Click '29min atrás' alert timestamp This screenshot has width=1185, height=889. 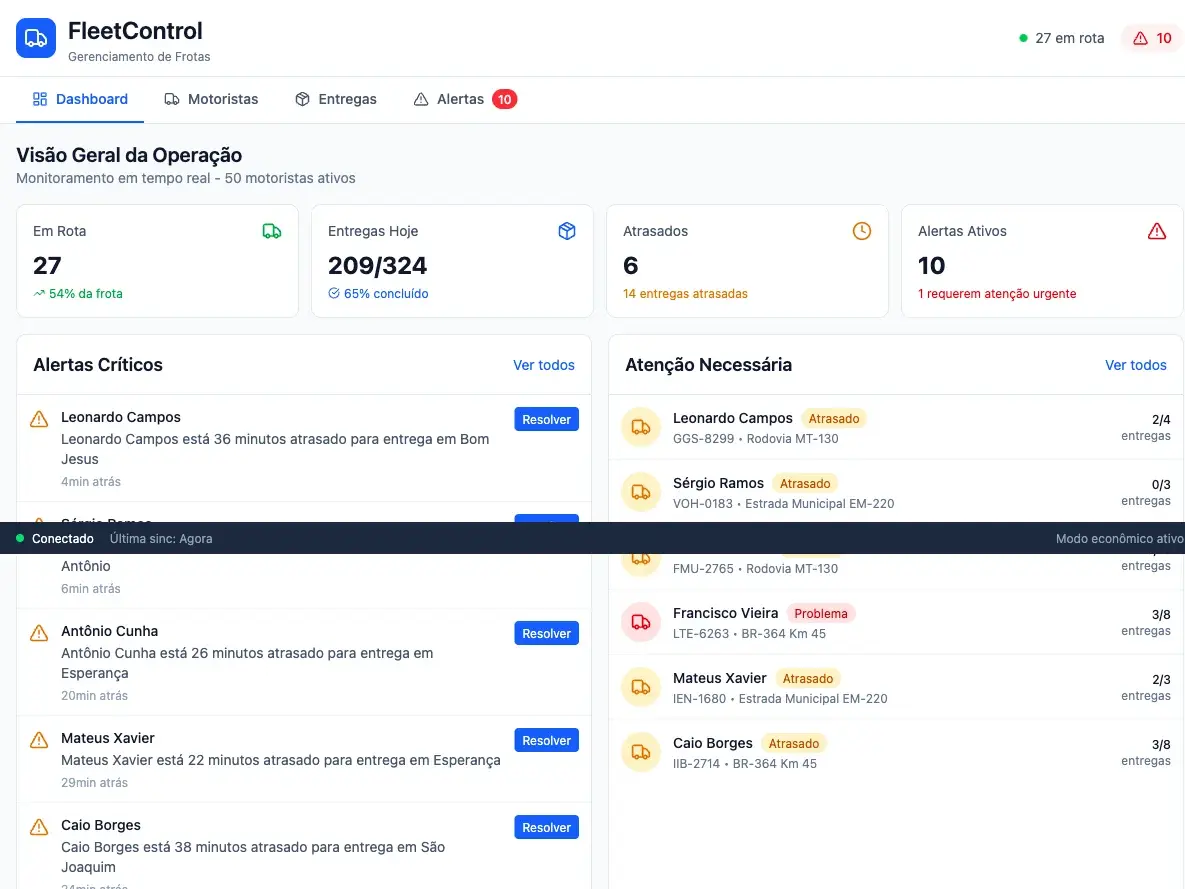[94, 782]
